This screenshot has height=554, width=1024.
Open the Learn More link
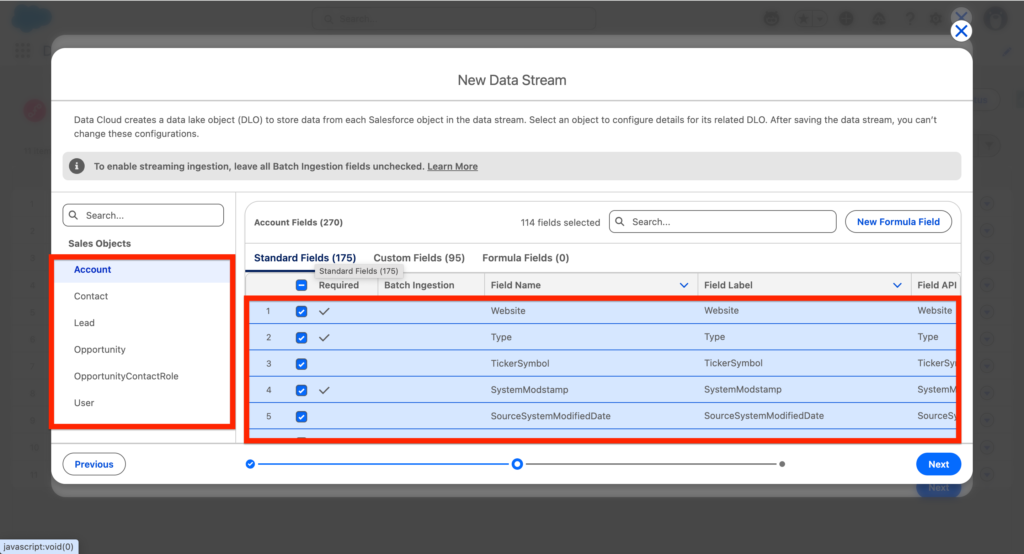[x=452, y=166]
